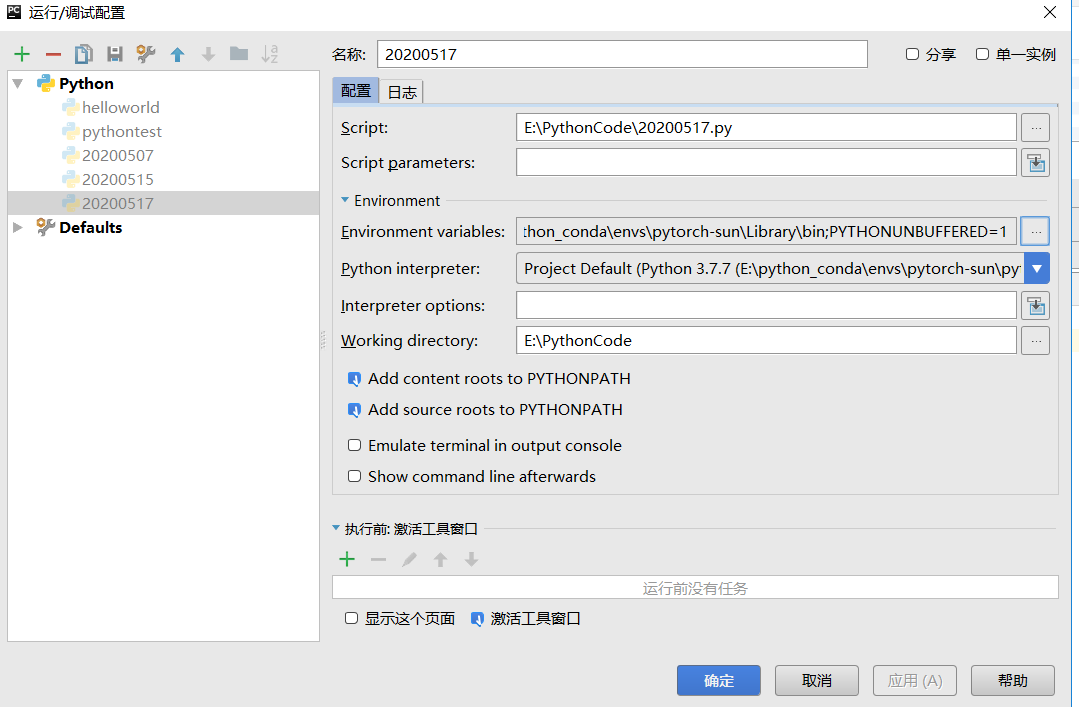The width and height of the screenshot is (1079, 707).
Task: Switch to the 日志 tab
Action: point(402,91)
